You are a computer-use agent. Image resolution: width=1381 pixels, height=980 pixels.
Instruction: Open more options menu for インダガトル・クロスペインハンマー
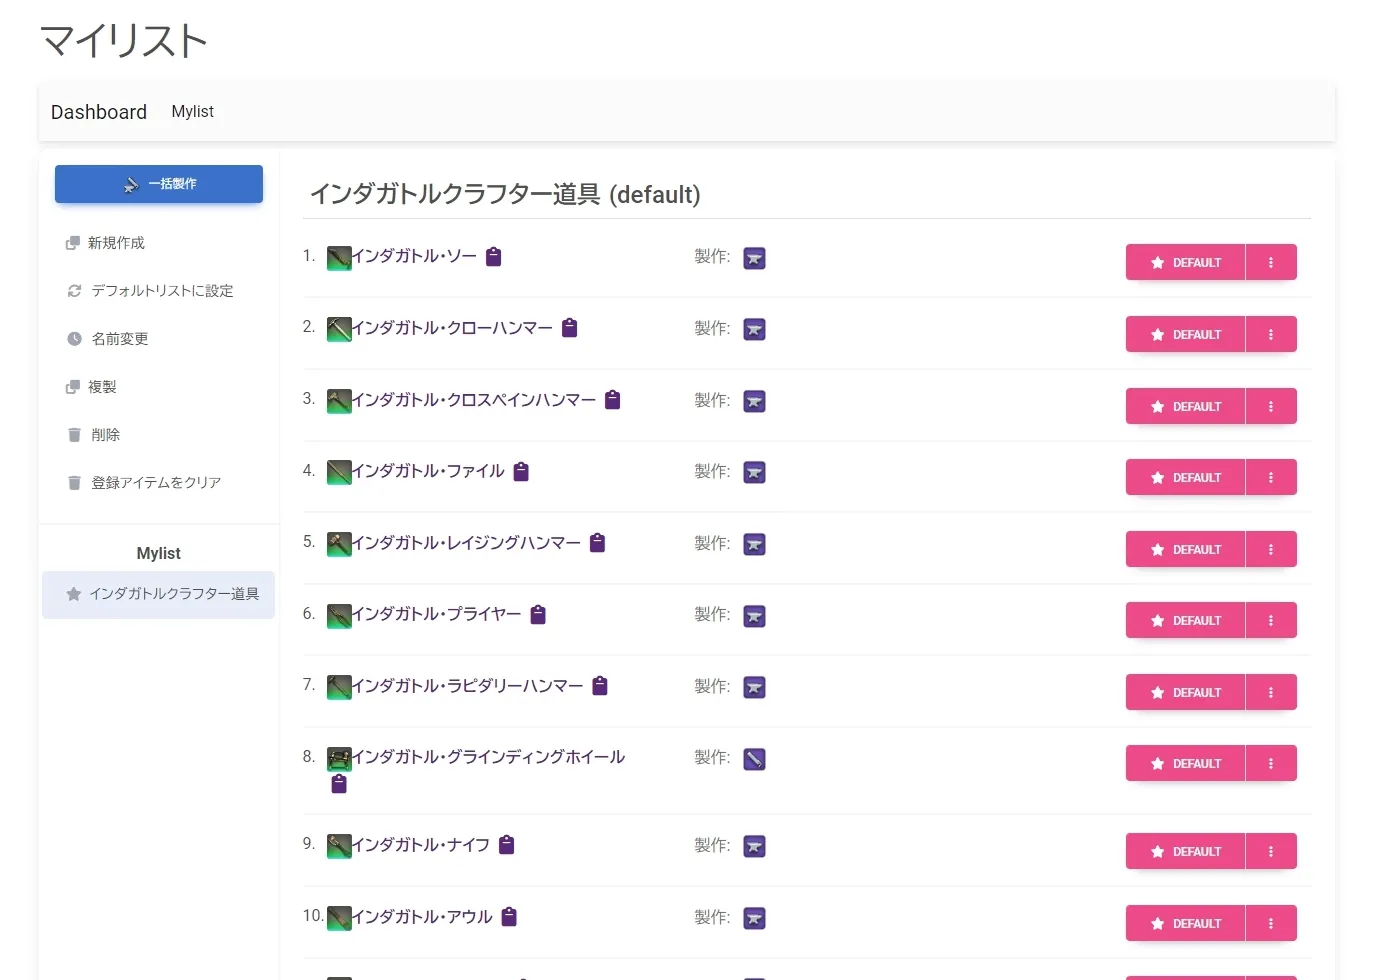(1271, 406)
